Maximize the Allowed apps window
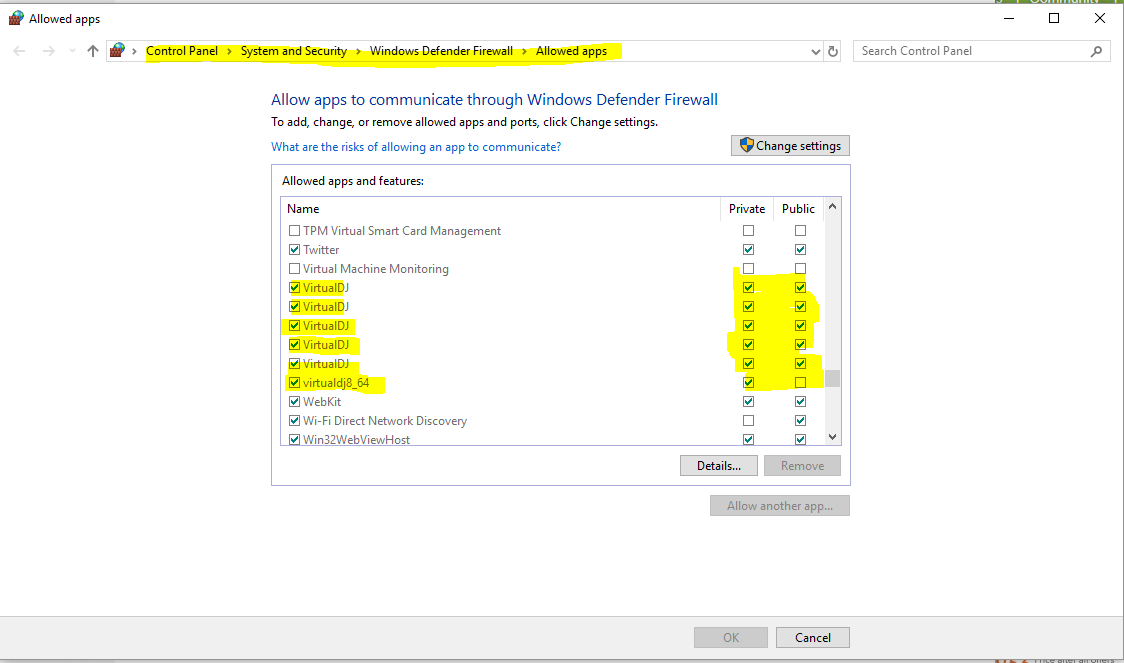Viewport: 1124px width, 663px height. [1054, 18]
